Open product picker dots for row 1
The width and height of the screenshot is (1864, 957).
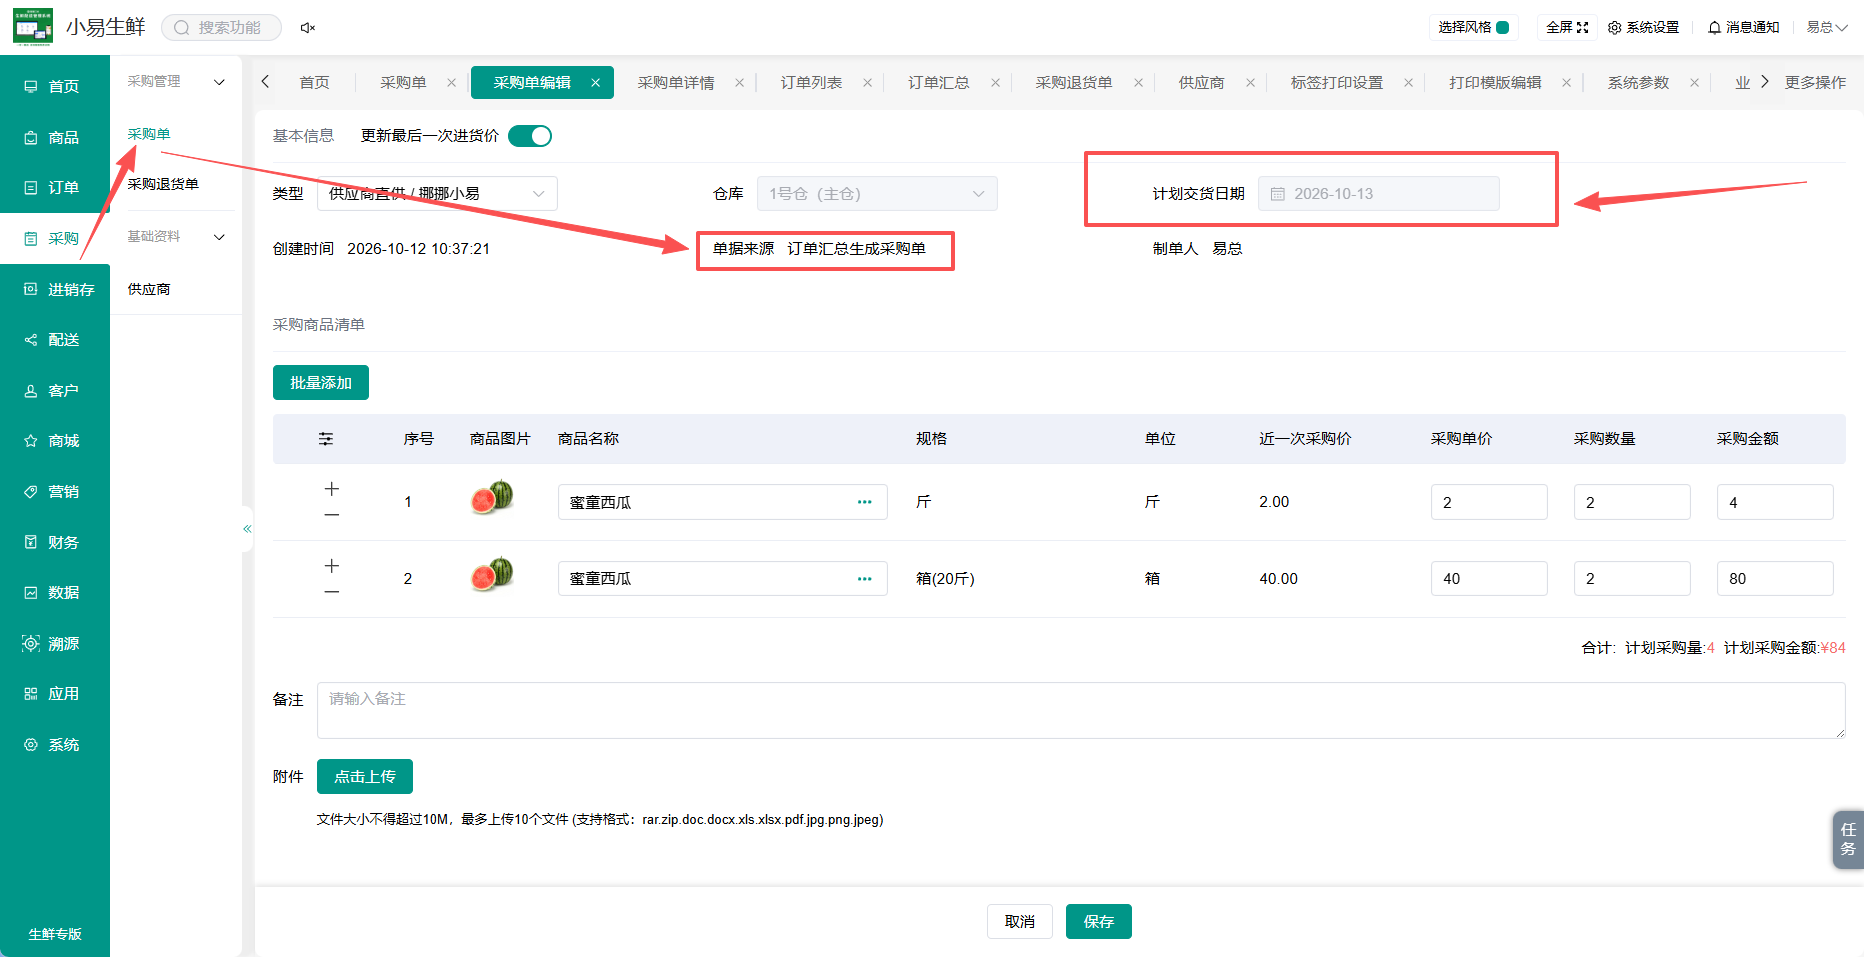pyautogui.click(x=865, y=502)
